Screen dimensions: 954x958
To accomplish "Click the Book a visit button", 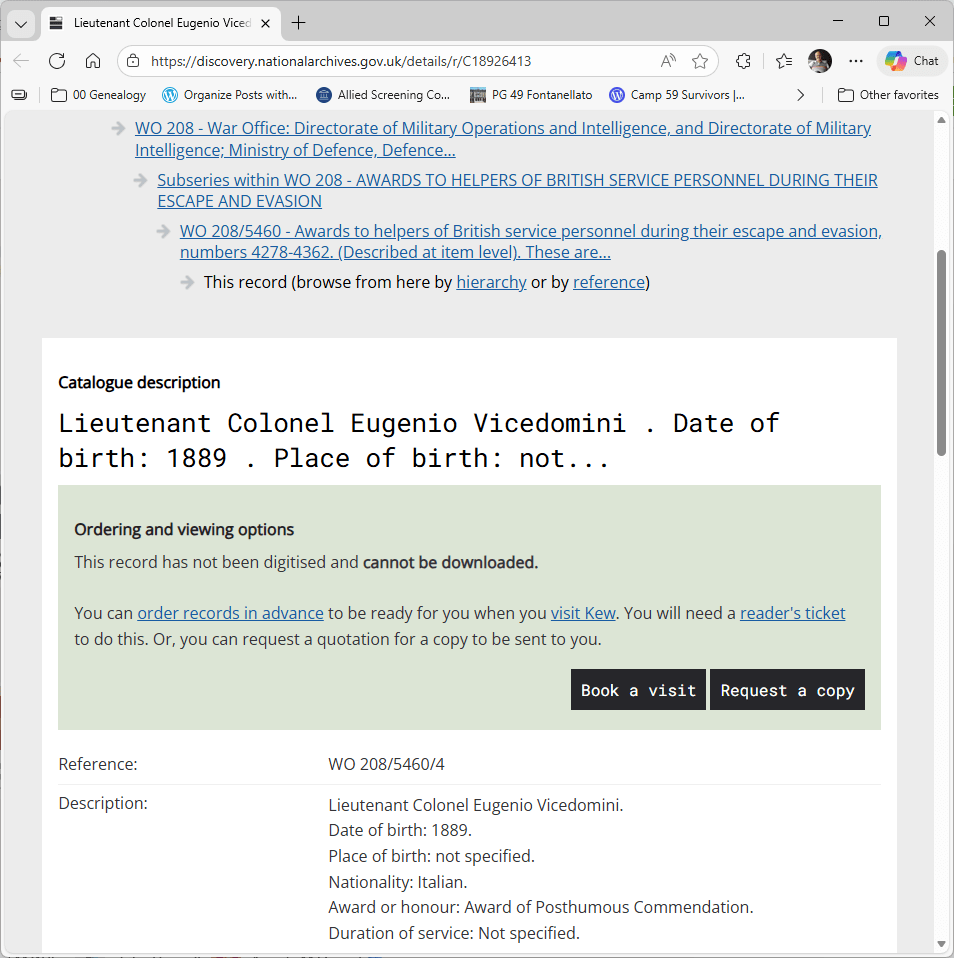I will tap(638, 690).
